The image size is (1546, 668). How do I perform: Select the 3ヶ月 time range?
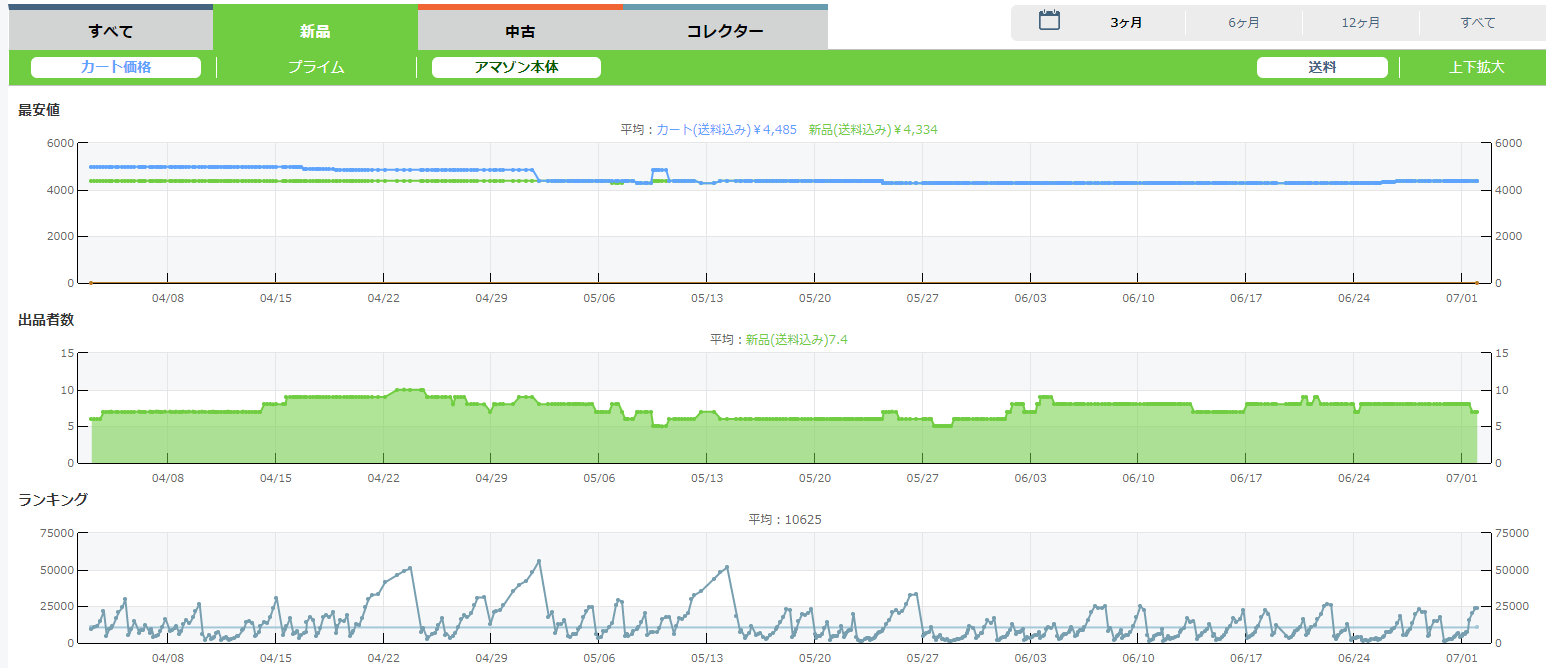pos(1126,23)
